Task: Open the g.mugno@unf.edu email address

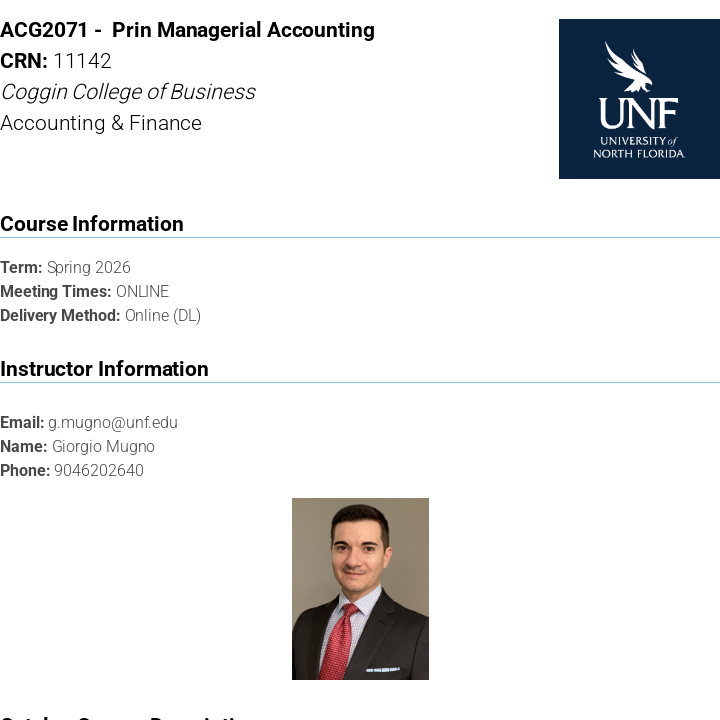Action: (x=113, y=423)
